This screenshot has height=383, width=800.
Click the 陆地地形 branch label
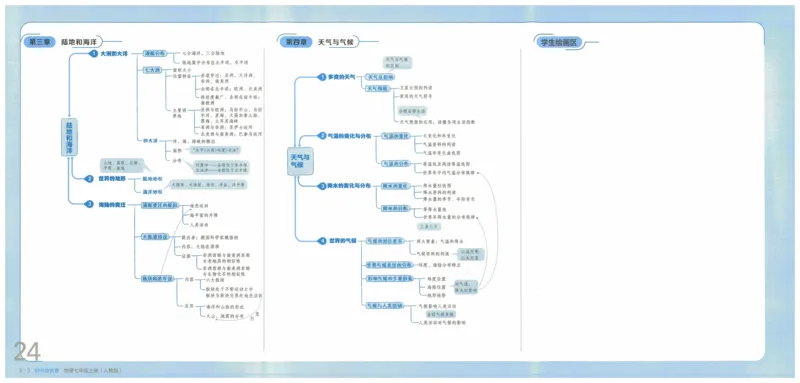point(152,179)
